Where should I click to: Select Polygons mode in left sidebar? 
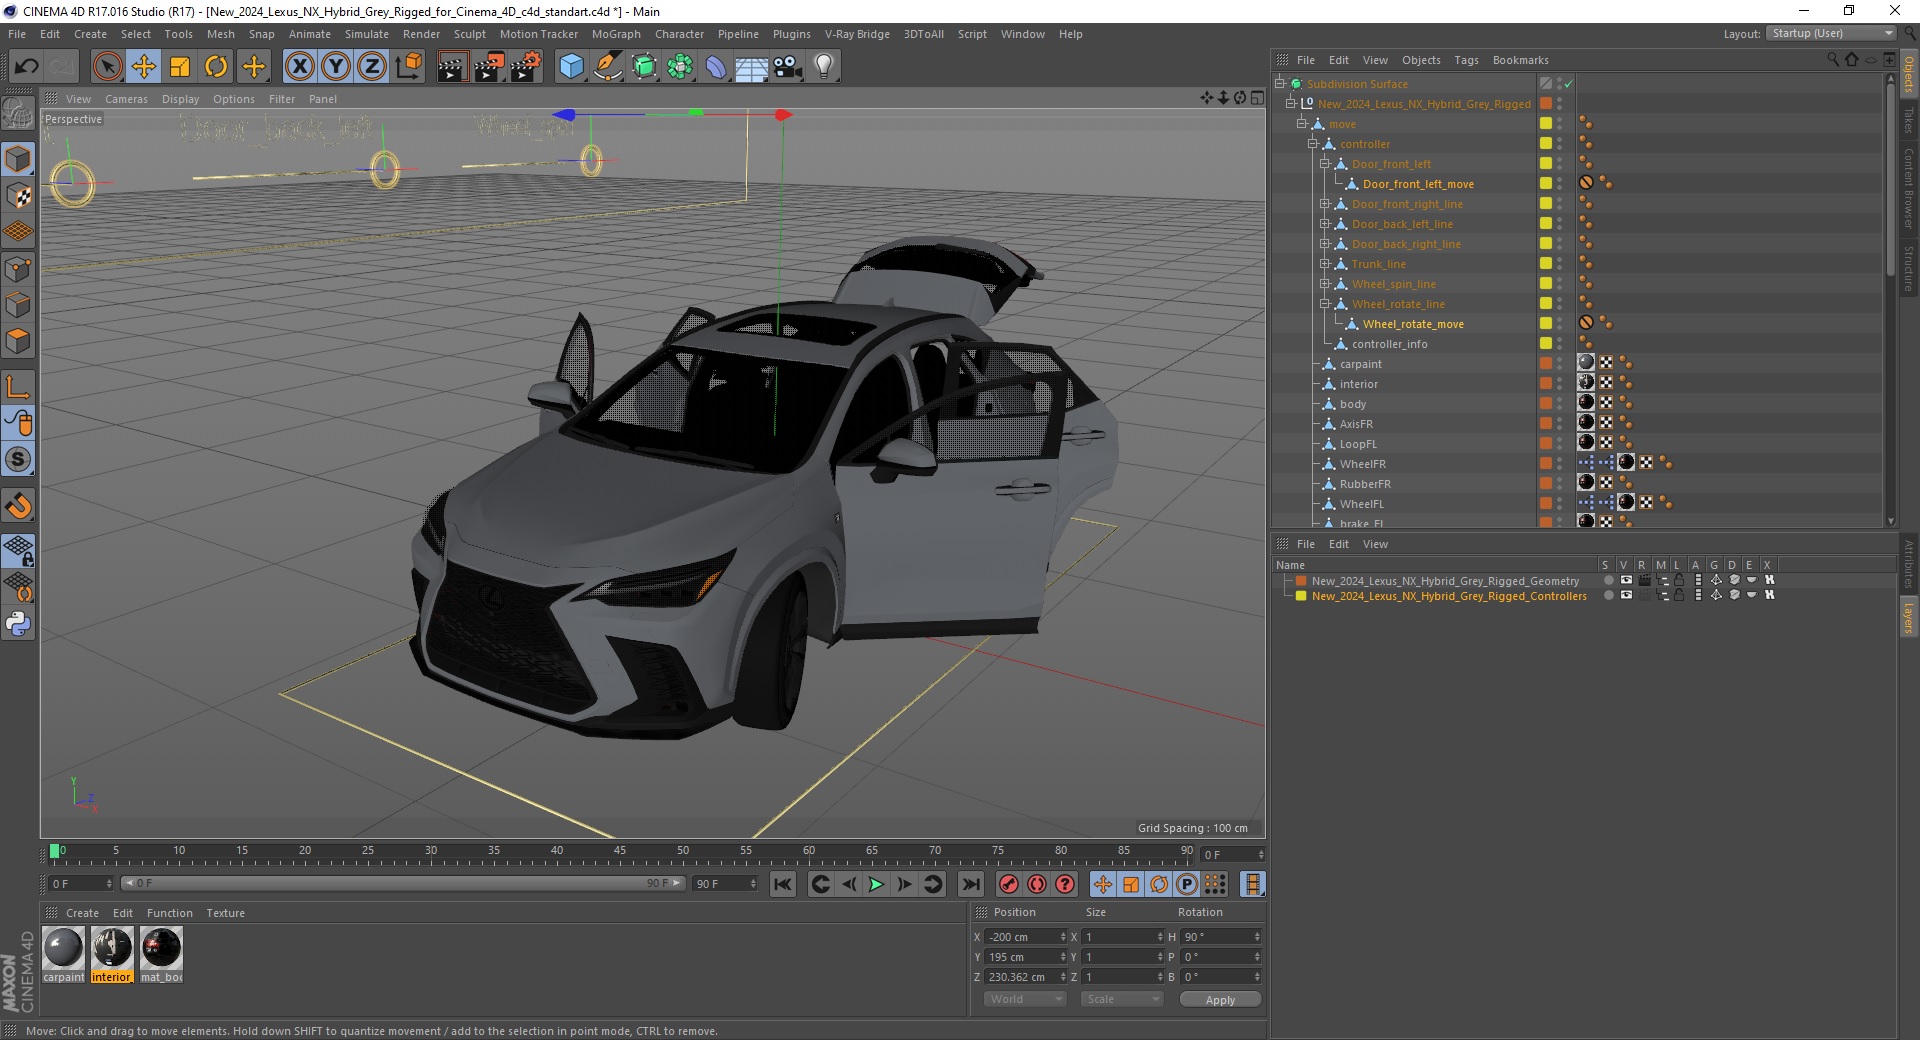click(18, 340)
